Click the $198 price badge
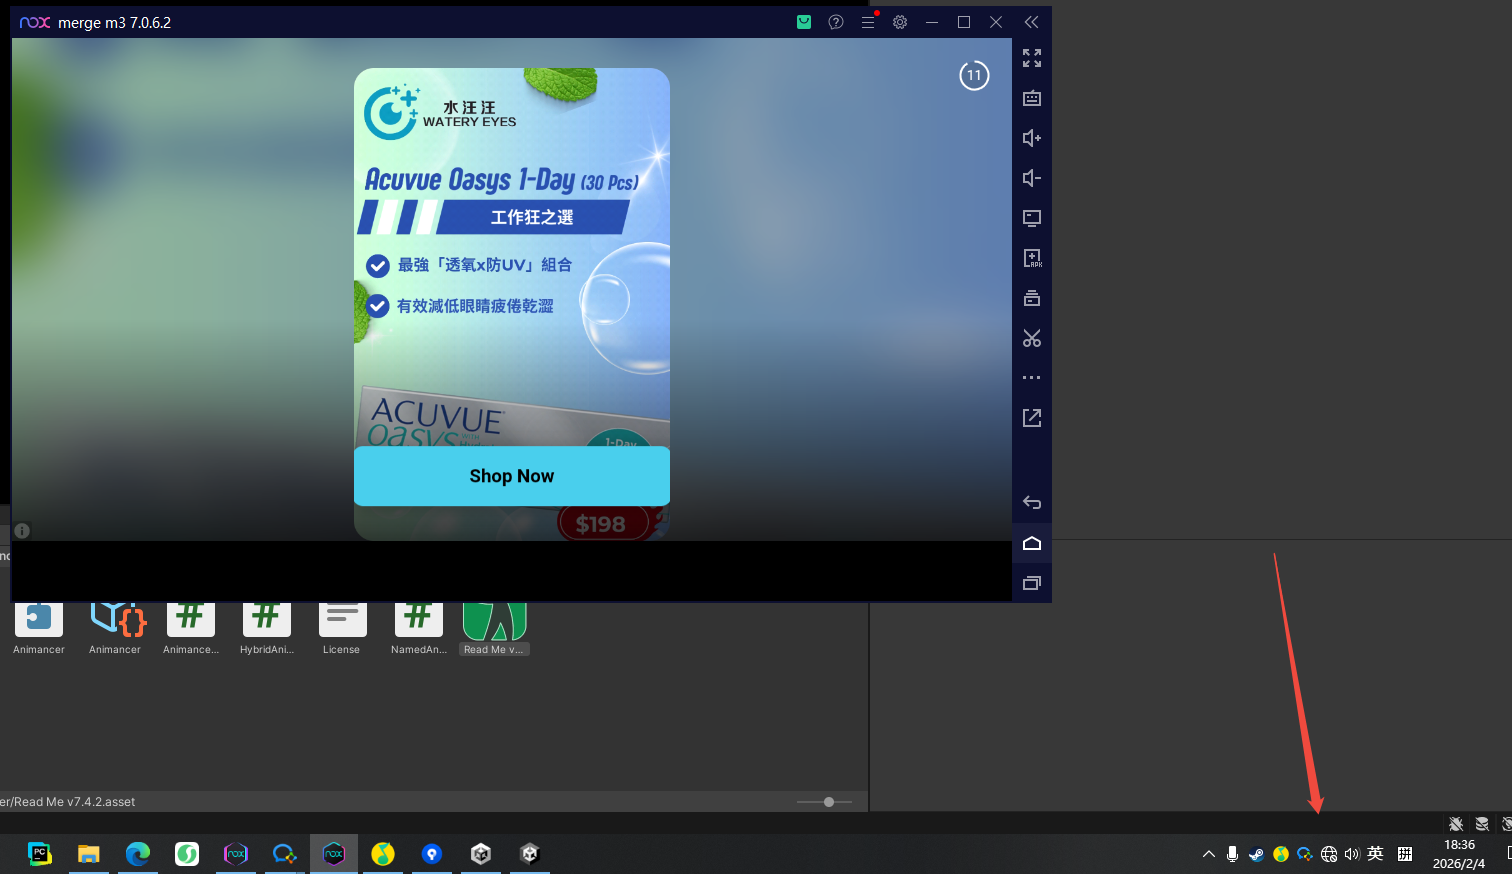This screenshot has width=1512, height=874. coord(604,522)
